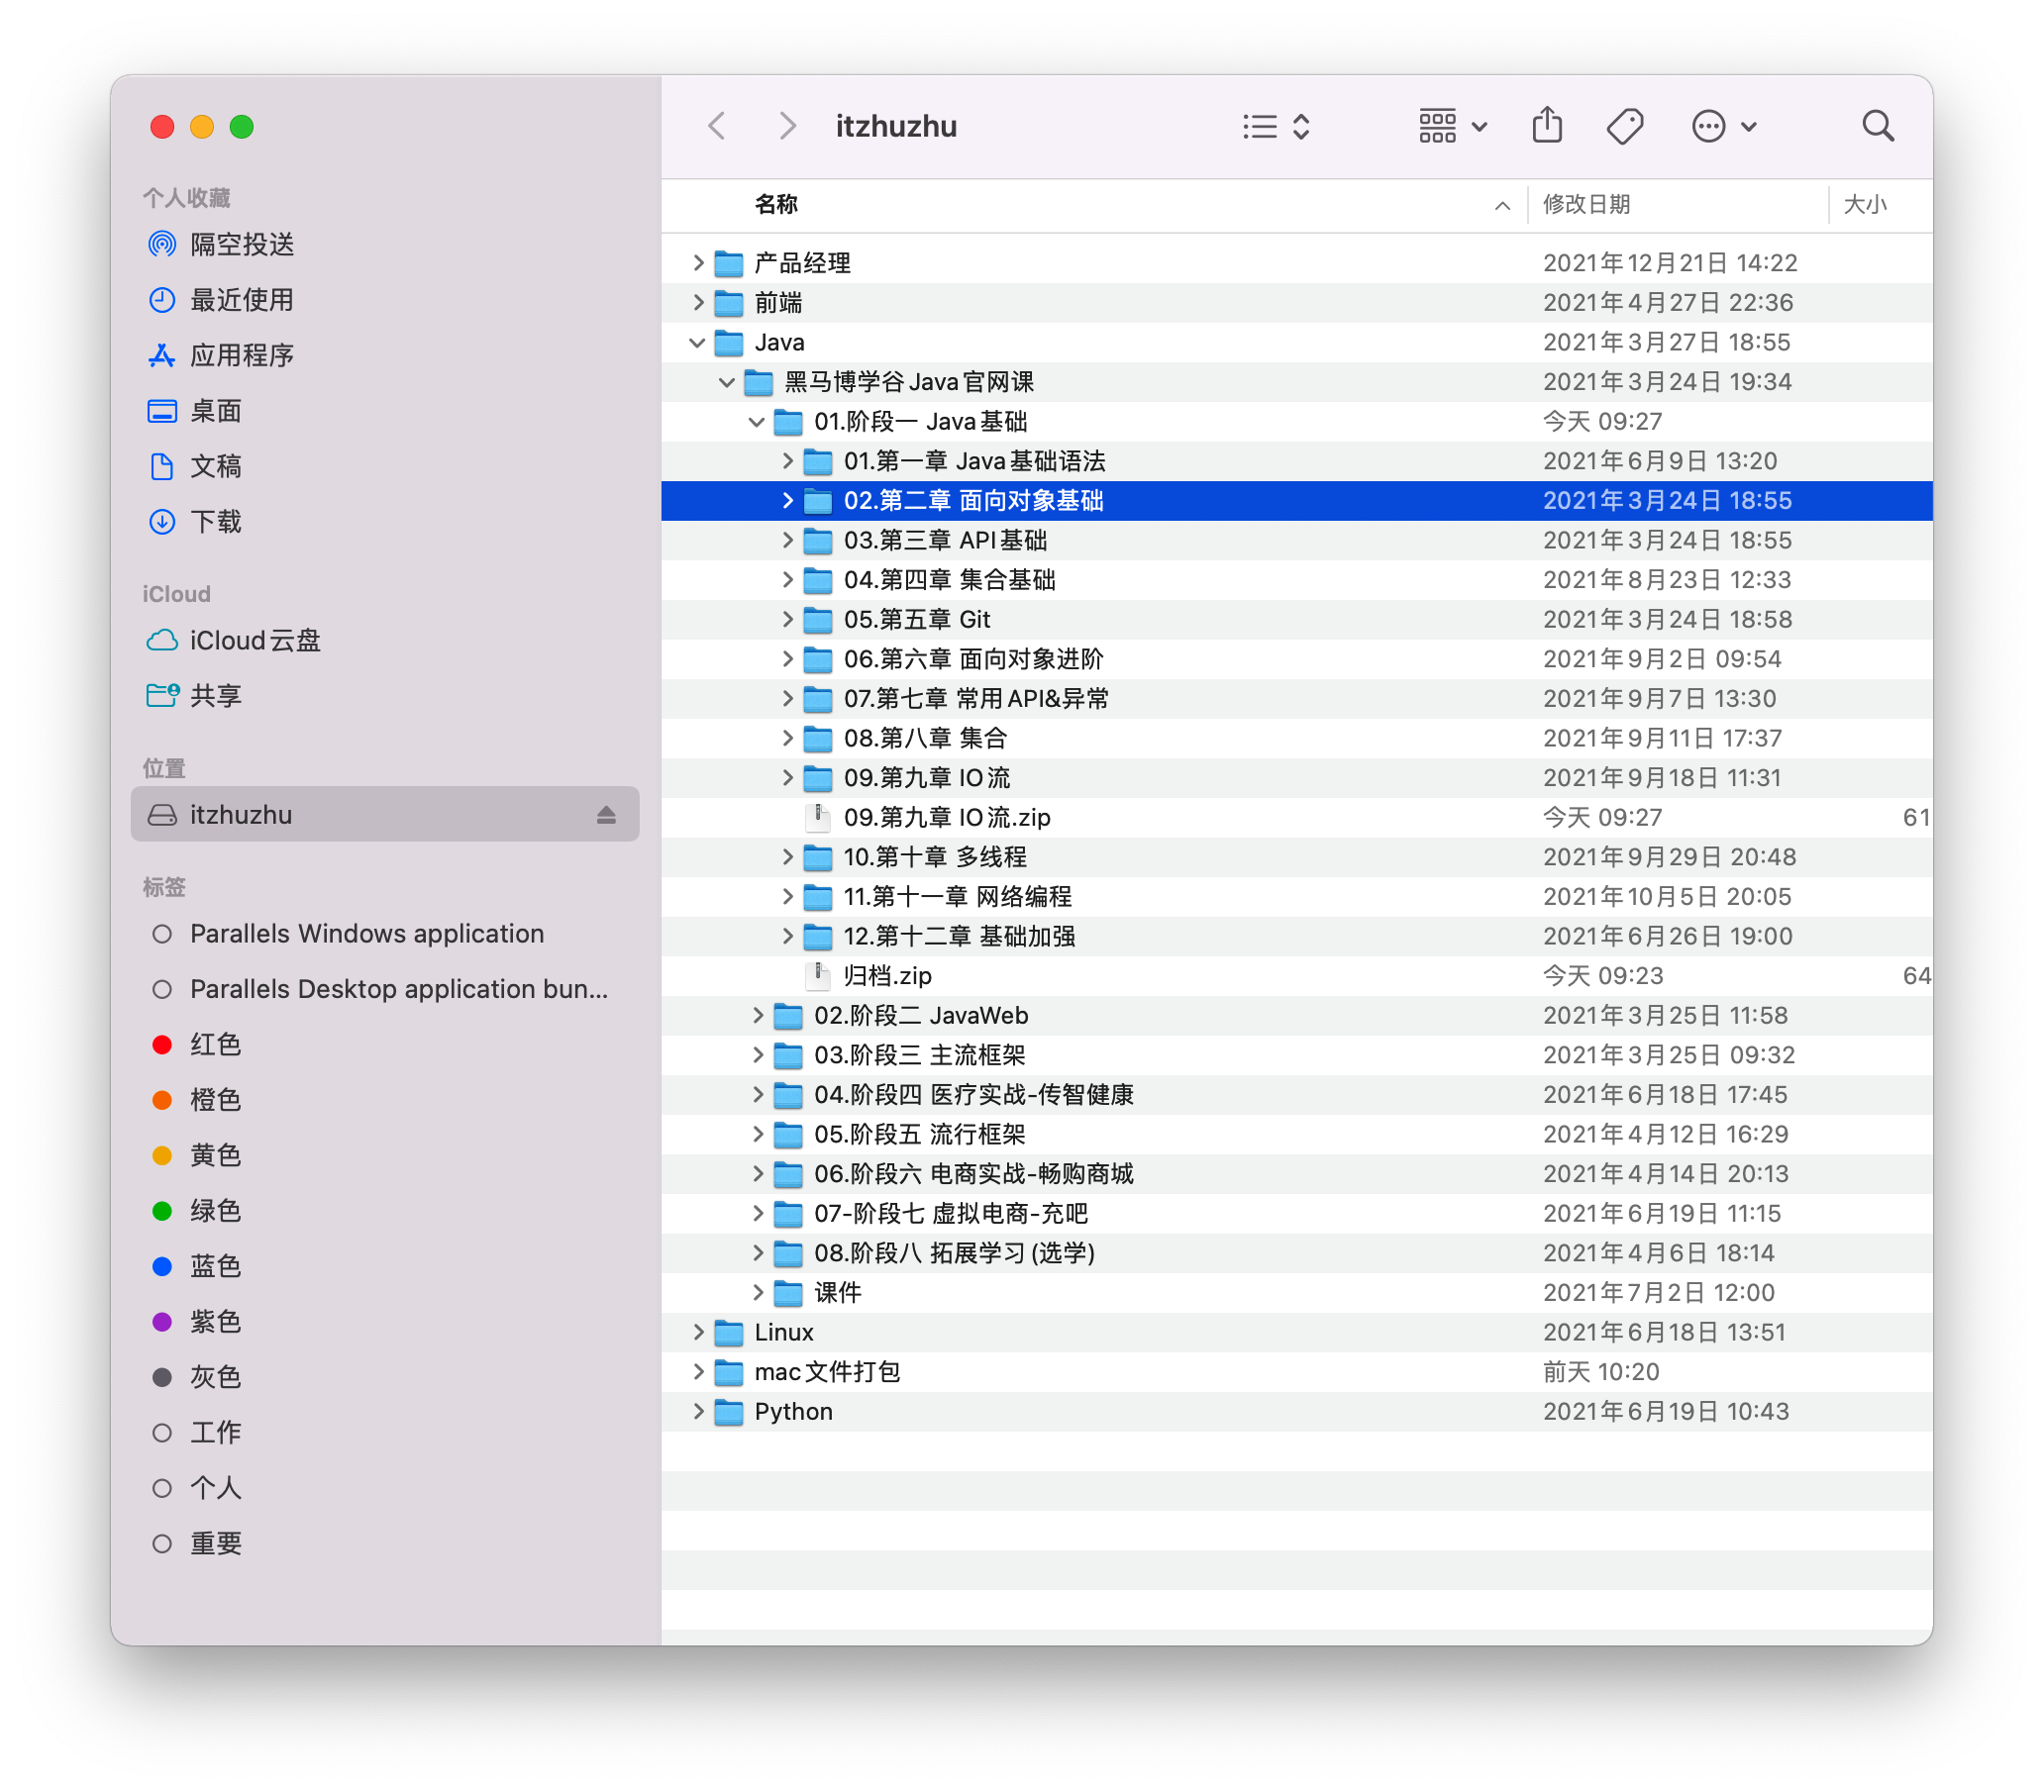Expand 01.第一章 Java基础语法 folder
Image resolution: width=2044 pixels, height=1792 pixels.
[x=787, y=461]
